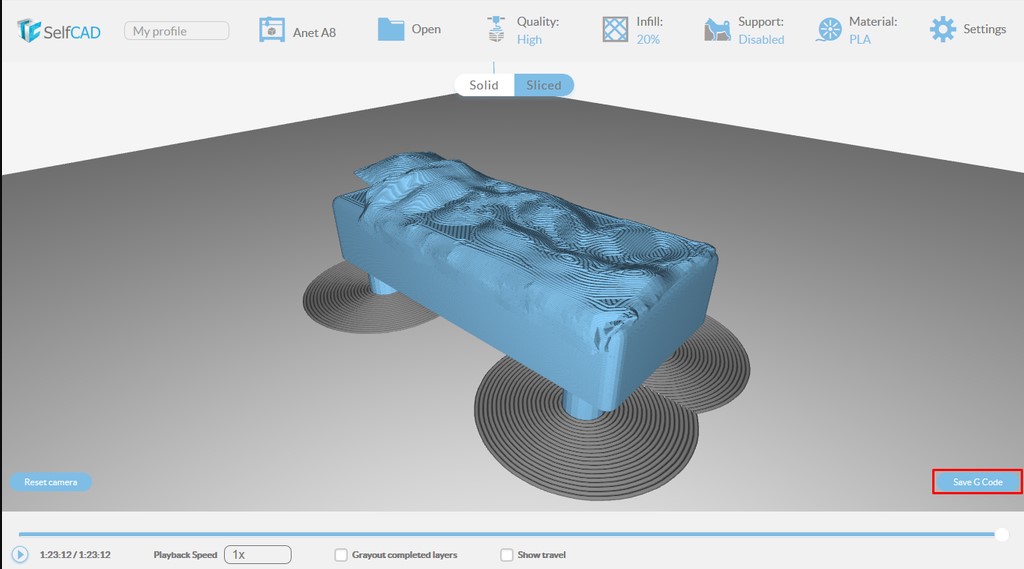The width and height of the screenshot is (1024, 569).
Task: Toggle the Show travel checkbox
Action: [507, 555]
